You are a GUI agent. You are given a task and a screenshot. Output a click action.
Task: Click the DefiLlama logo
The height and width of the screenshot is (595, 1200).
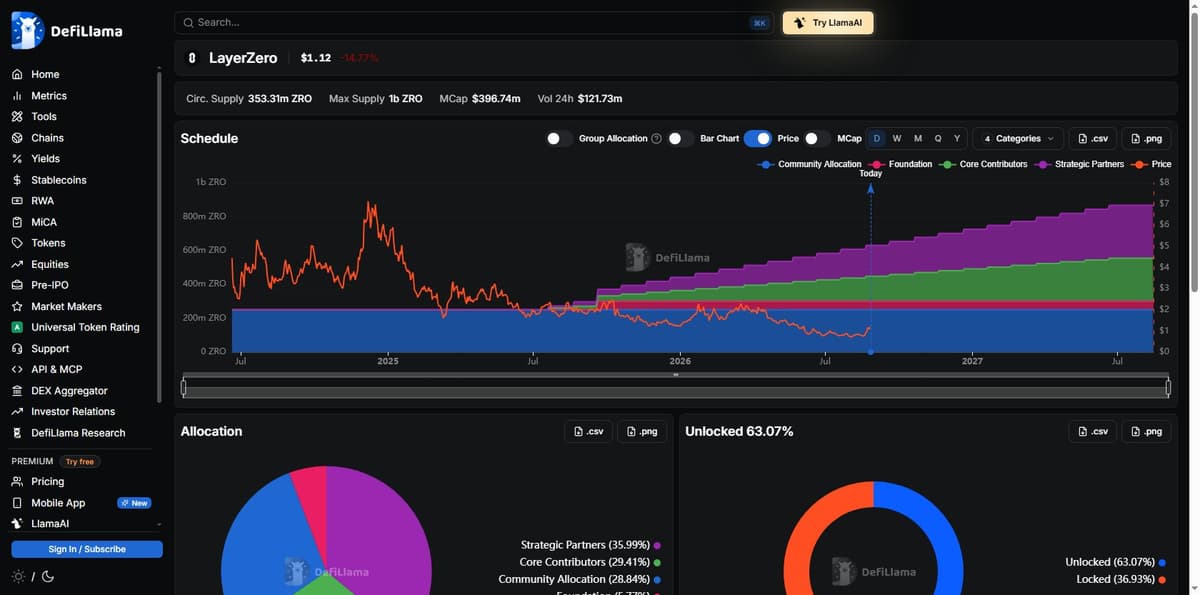coord(67,31)
